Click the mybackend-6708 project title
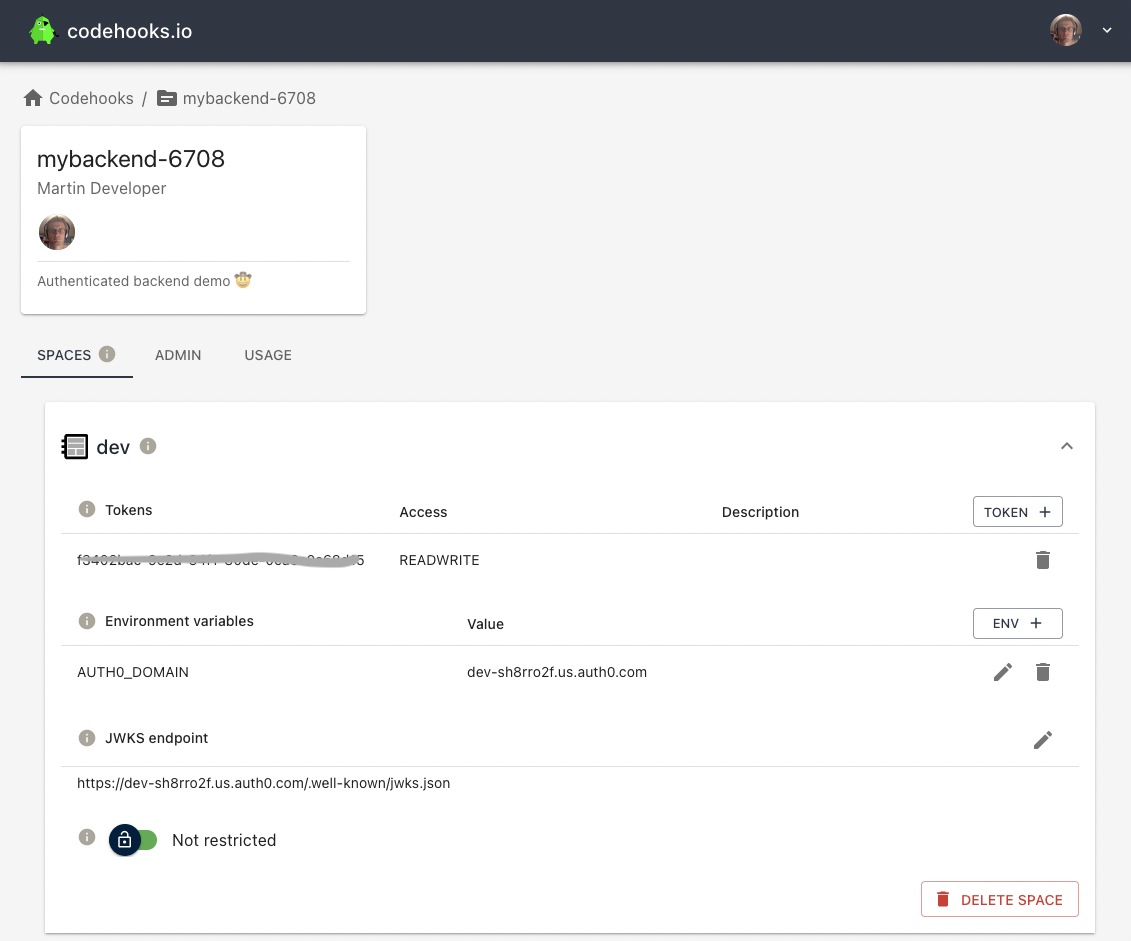This screenshot has height=941, width=1131. (131, 159)
